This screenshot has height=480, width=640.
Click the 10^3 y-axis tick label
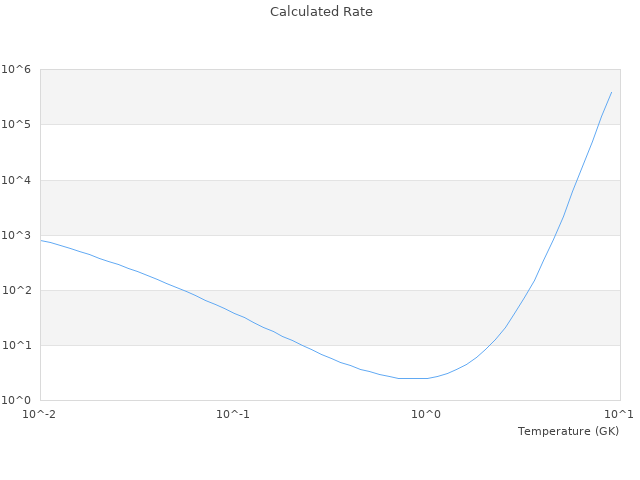(17, 235)
